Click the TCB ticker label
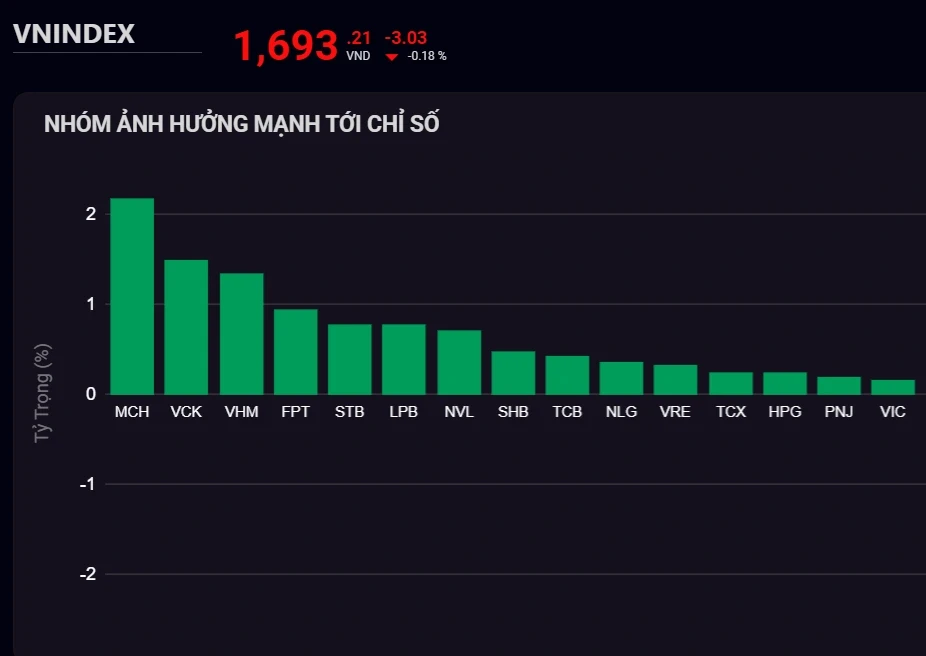 [567, 412]
